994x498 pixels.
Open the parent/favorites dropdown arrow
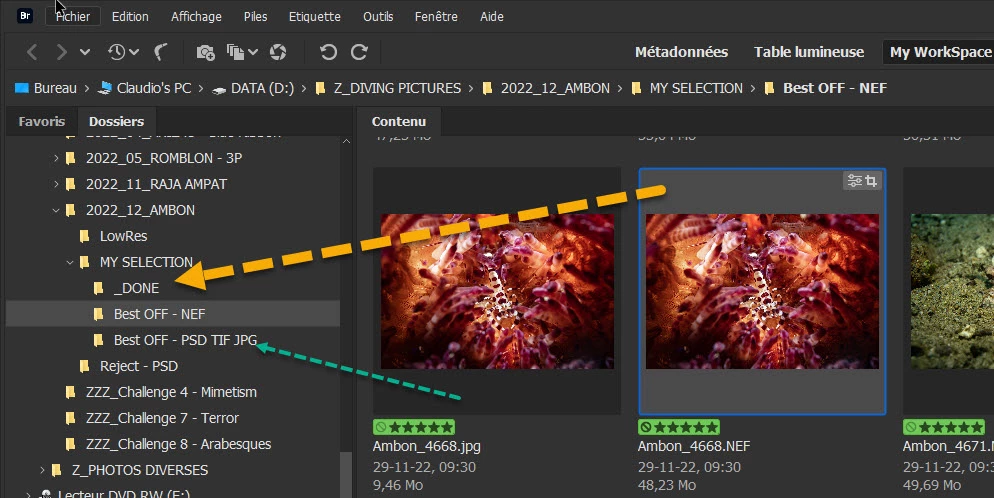[85, 52]
